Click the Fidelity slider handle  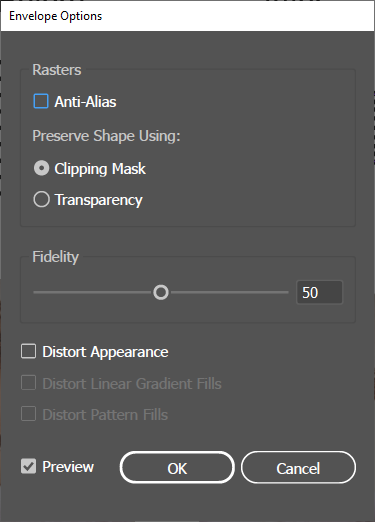click(x=161, y=292)
